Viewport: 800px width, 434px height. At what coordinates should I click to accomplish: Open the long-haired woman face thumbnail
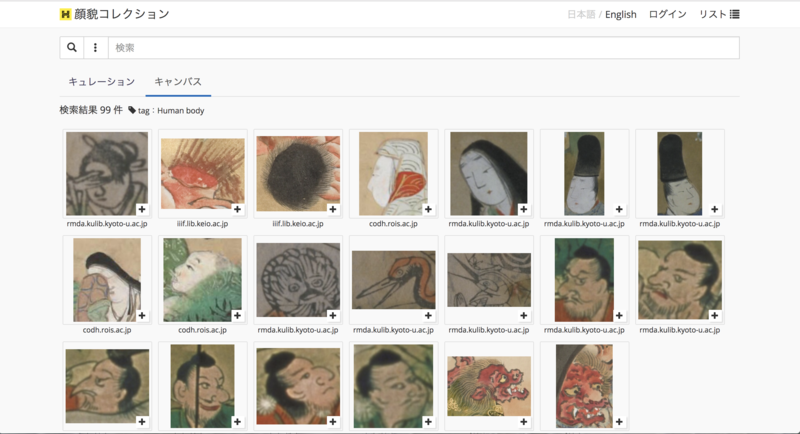[x=488, y=173]
